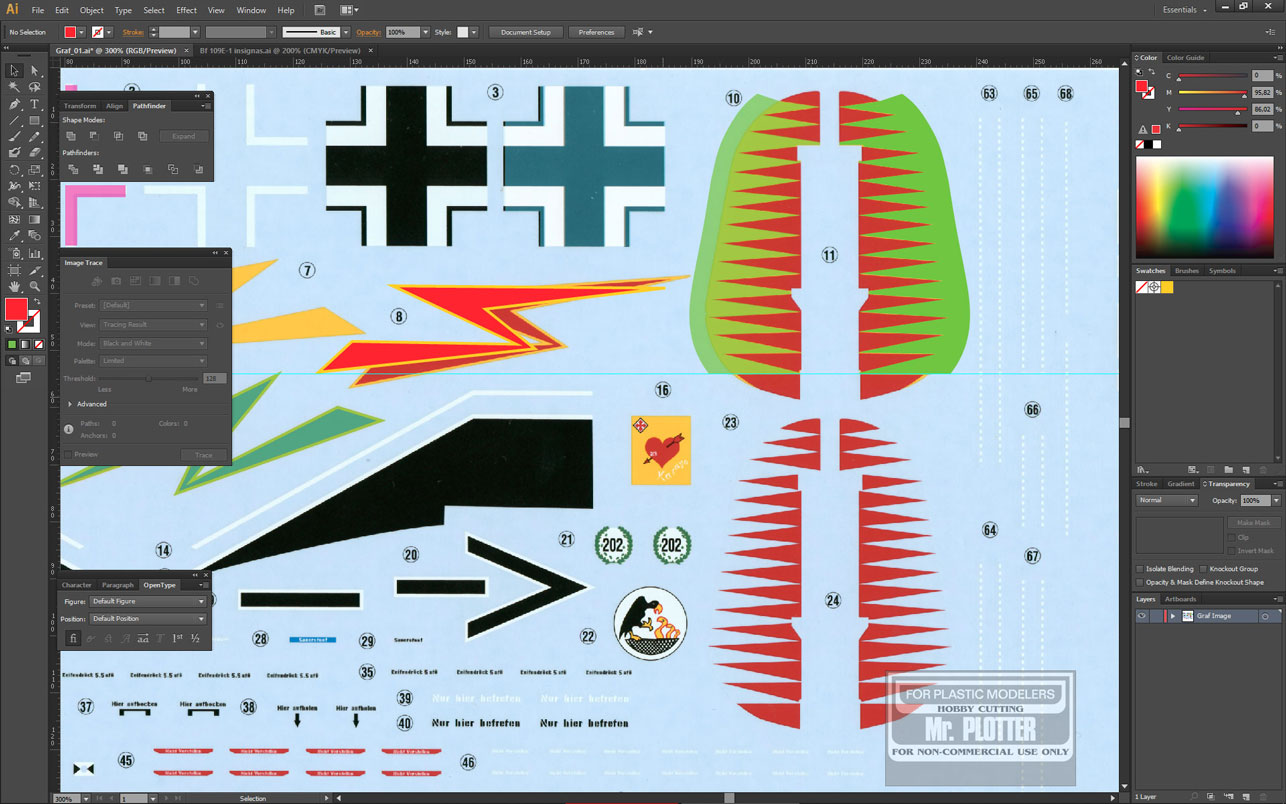Click the Make Mask button

(1253, 523)
